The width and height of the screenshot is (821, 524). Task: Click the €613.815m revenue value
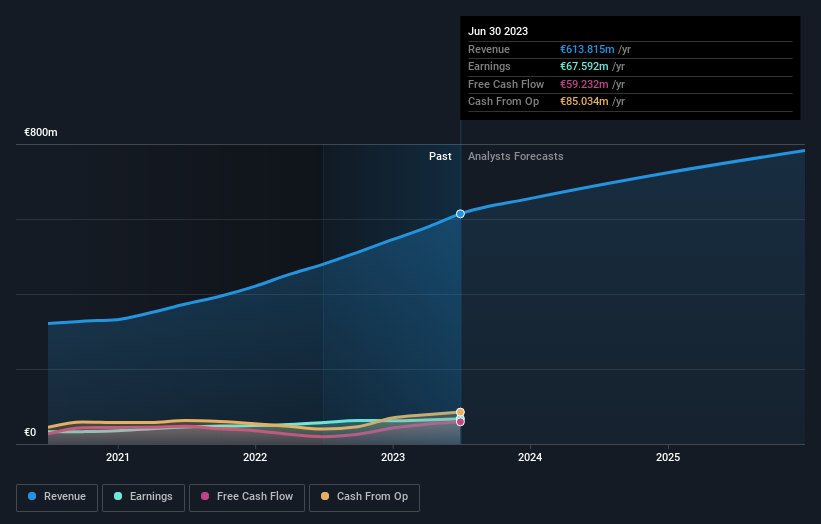click(587, 49)
